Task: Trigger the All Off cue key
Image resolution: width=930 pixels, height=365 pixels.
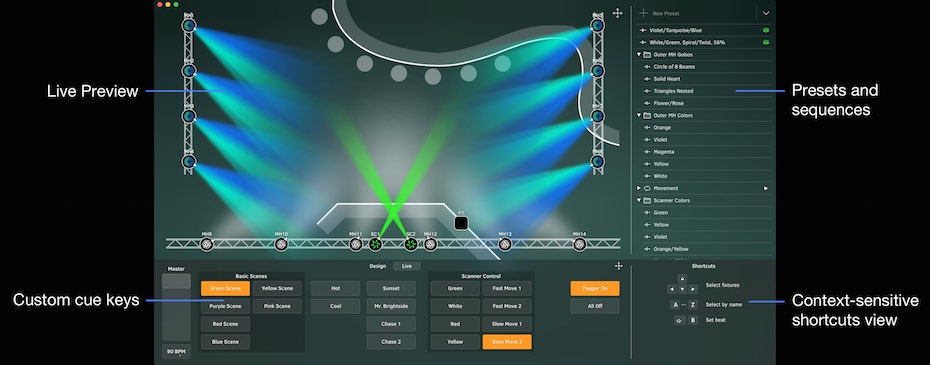Action: point(595,306)
